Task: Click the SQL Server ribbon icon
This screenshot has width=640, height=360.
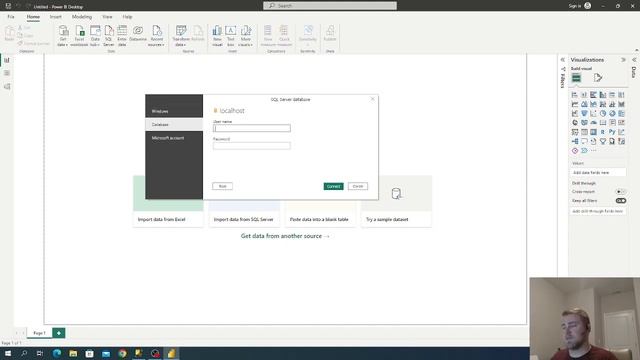Action: tap(109, 36)
